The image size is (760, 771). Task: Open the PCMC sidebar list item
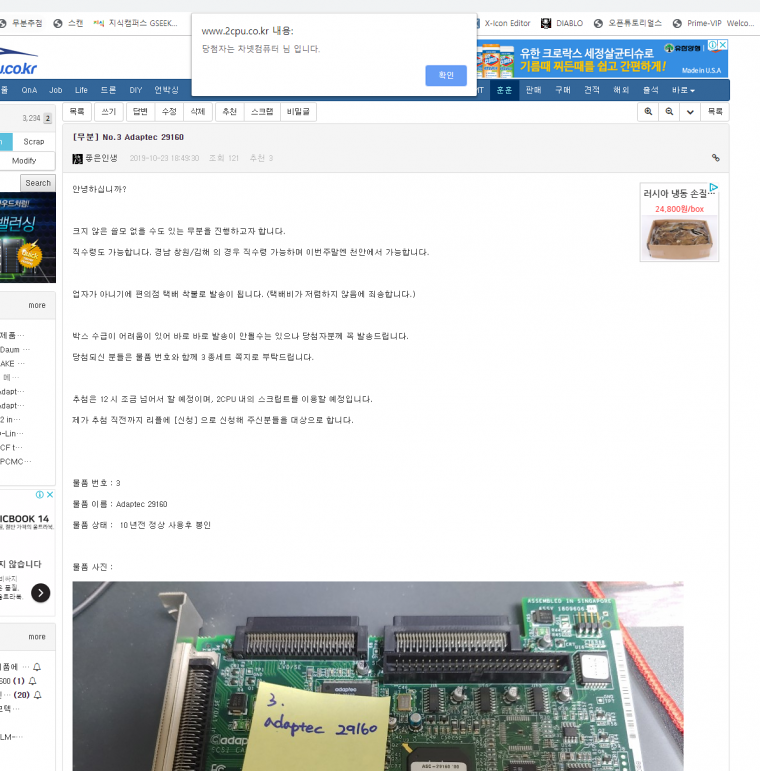point(16,461)
